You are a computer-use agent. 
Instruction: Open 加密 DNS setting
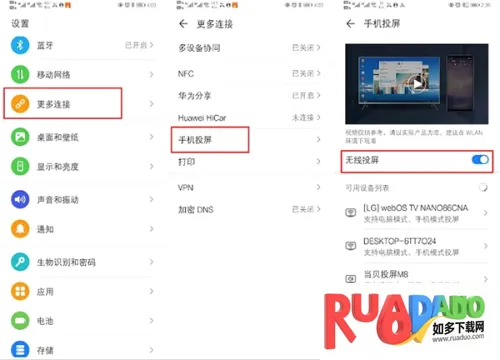[x=249, y=209]
